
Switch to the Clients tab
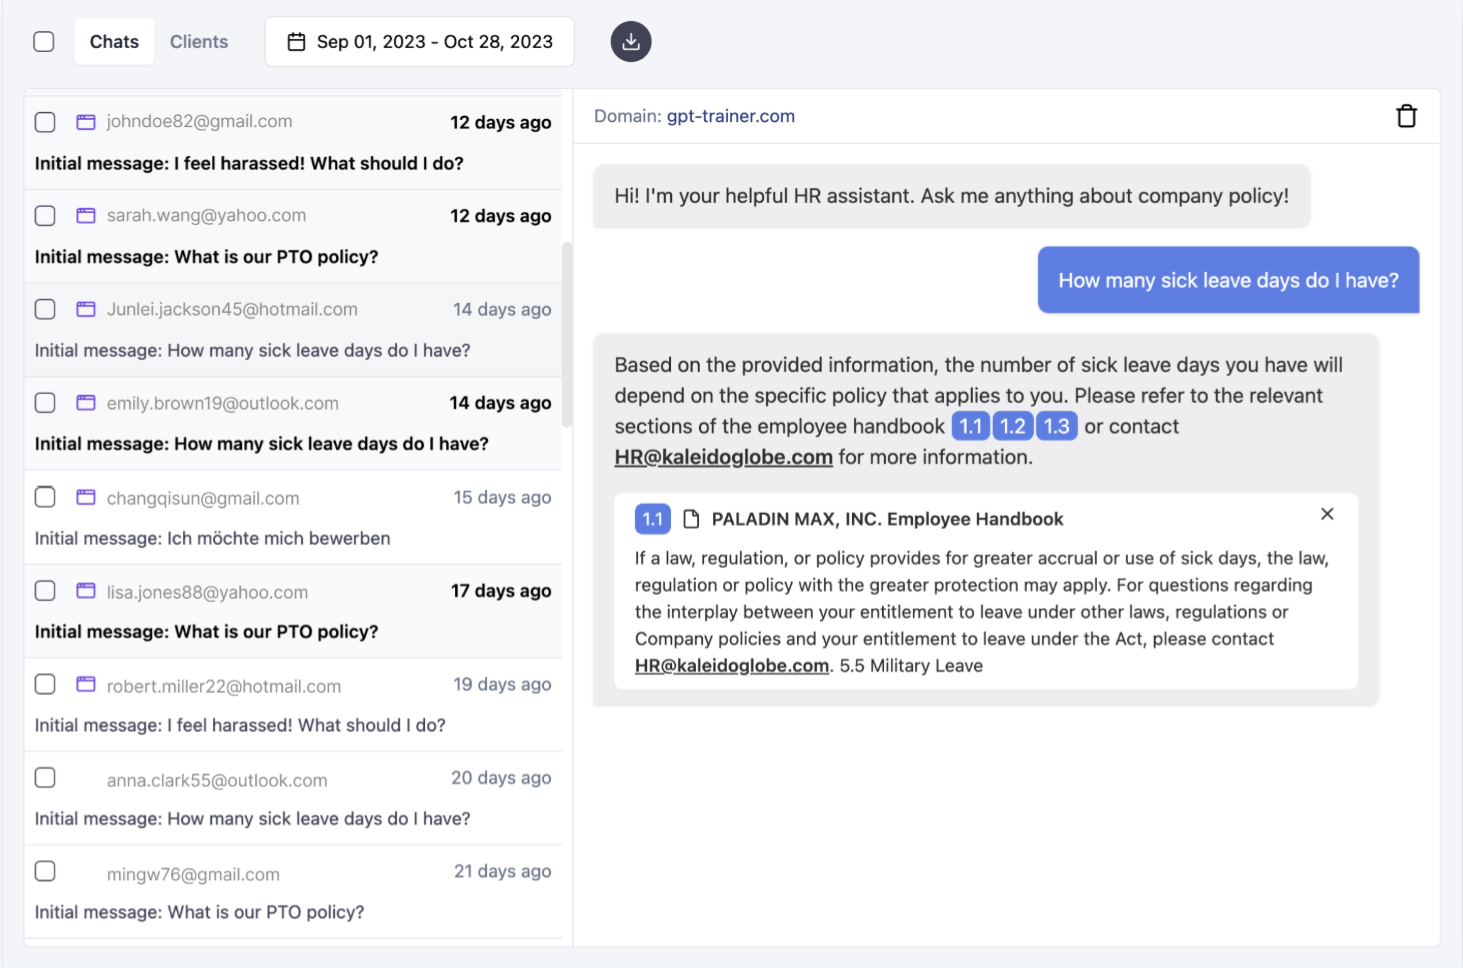(199, 42)
